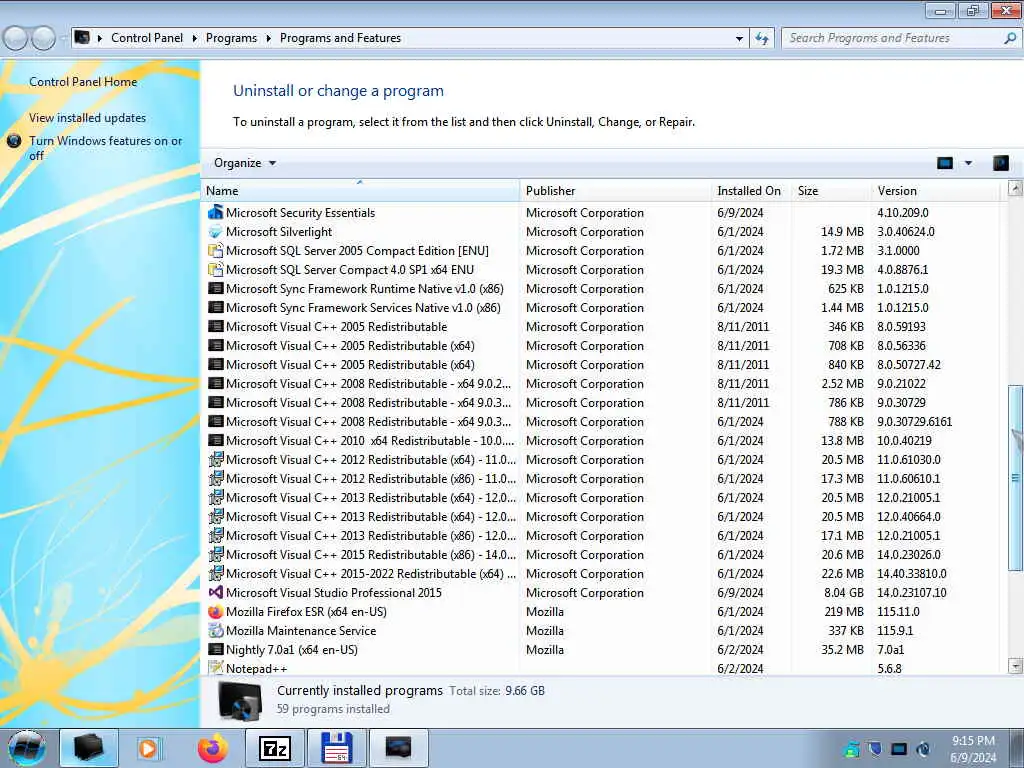Screen dimensions: 1024x768
Task: Click Microsoft SQL Server Compact 4.0 icon
Action: (216, 269)
